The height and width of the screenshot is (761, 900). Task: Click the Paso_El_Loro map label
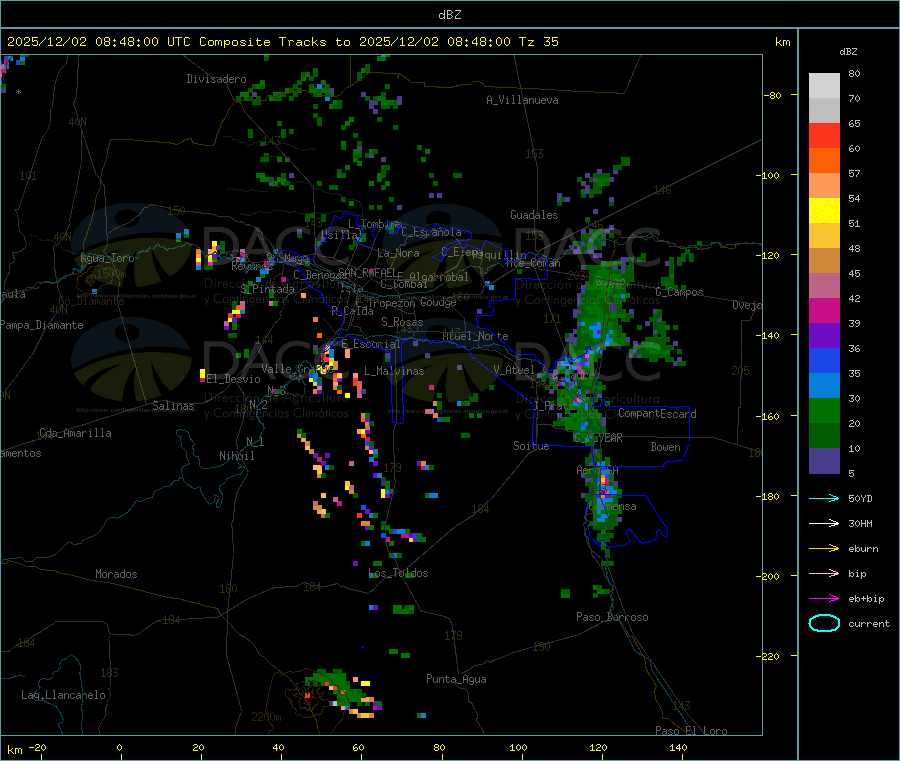[691, 731]
